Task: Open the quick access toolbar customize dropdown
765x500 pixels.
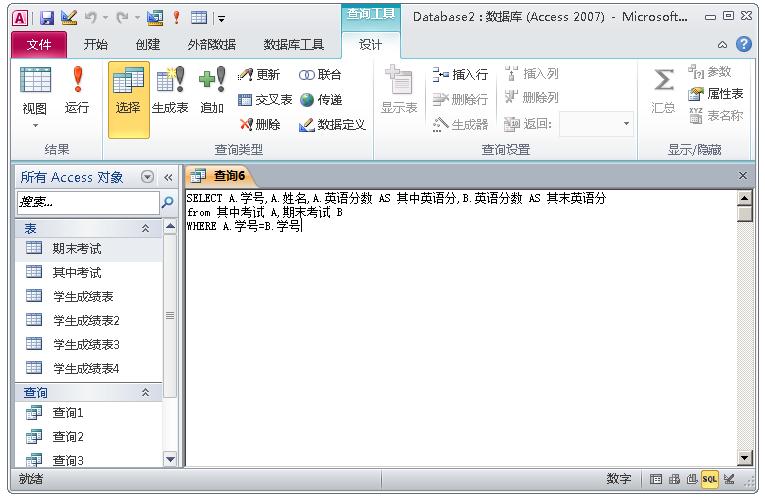Action: [x=221, y=19]
